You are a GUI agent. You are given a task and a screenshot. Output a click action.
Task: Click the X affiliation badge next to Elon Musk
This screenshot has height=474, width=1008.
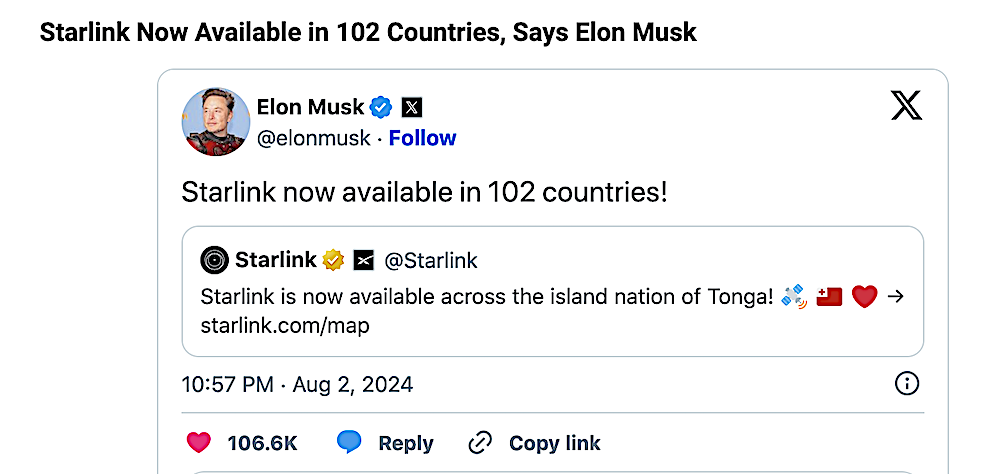point(411,107)
